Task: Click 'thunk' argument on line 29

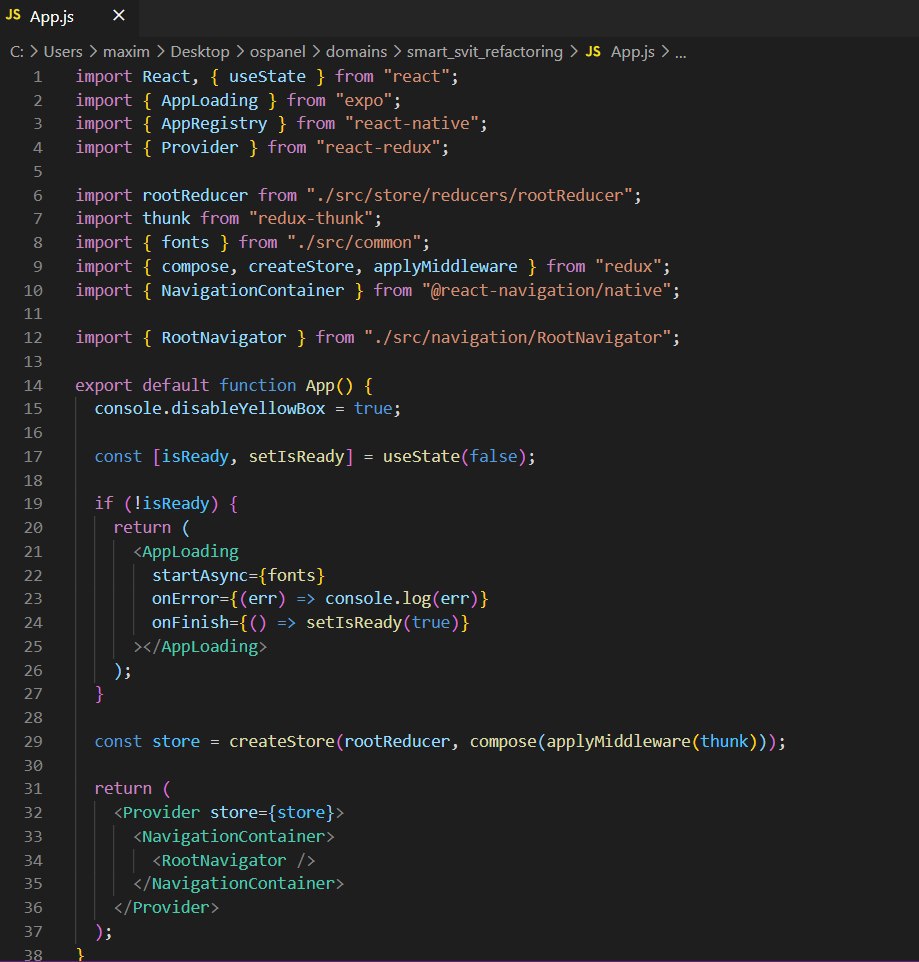Action: coord(724,742)
